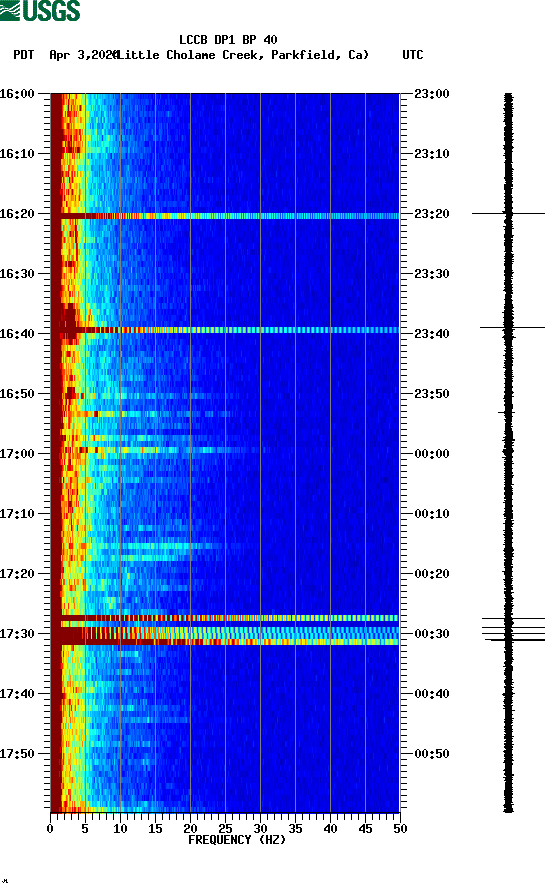This screenshot has height=892, width=552.
Task: Click the seismogram spike at 23:20 UTC
Action: (x=508, y=213)
